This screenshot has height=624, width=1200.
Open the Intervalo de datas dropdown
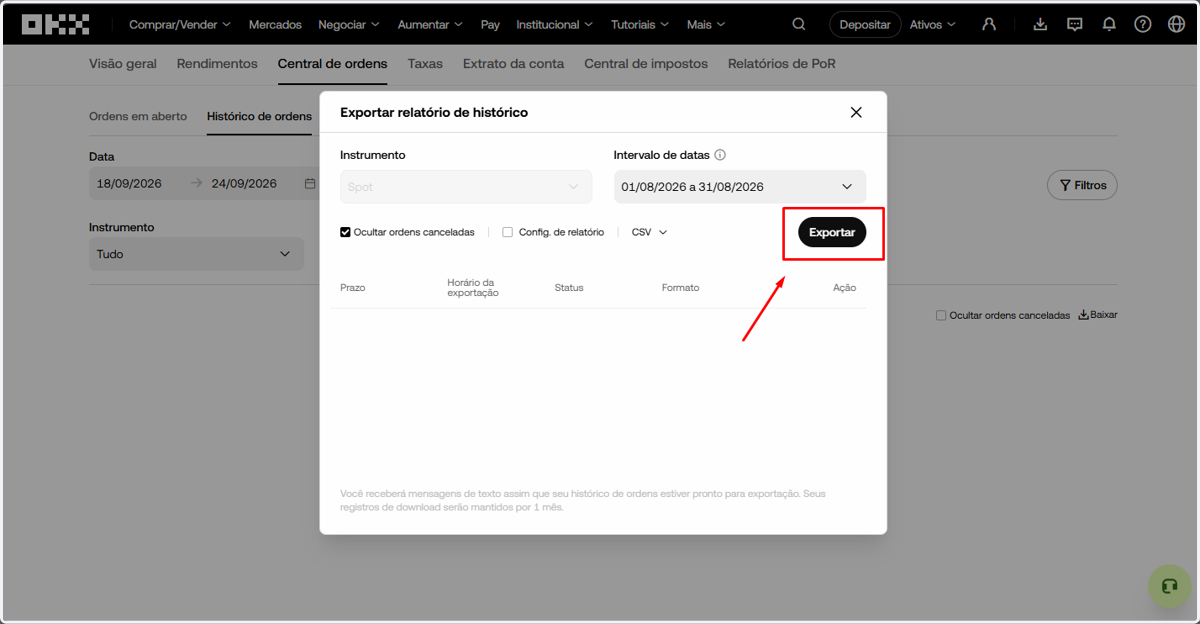[740, 187]
